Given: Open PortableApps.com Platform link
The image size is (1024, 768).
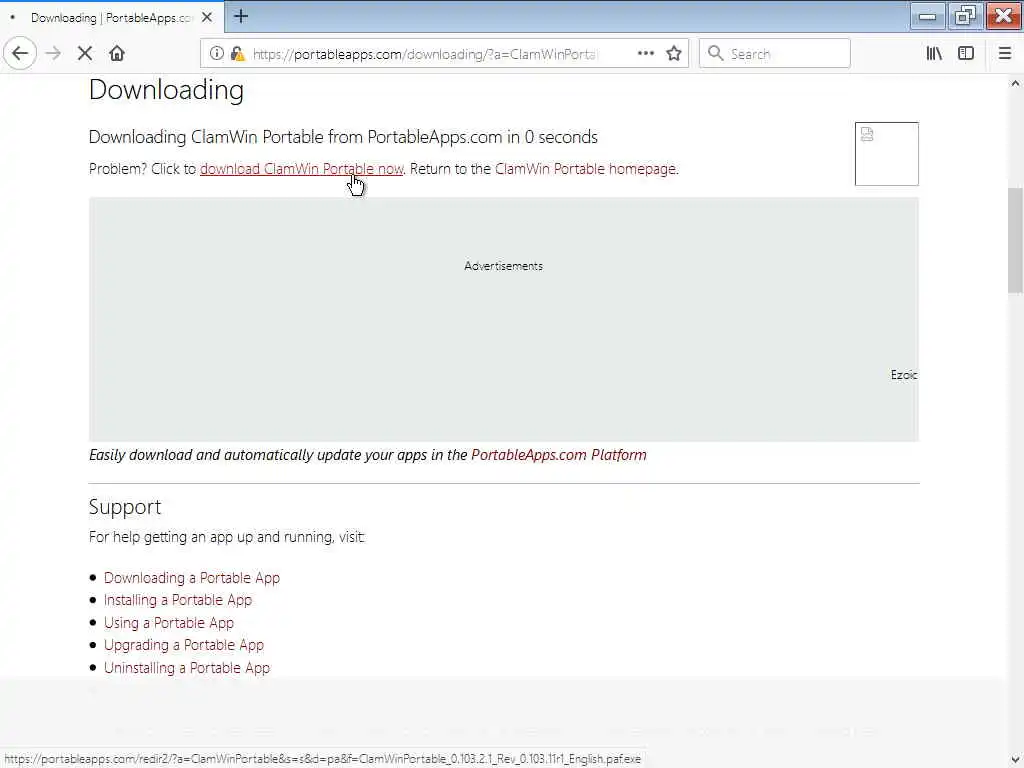Looking at the screenshot, I should coord(559,455).
